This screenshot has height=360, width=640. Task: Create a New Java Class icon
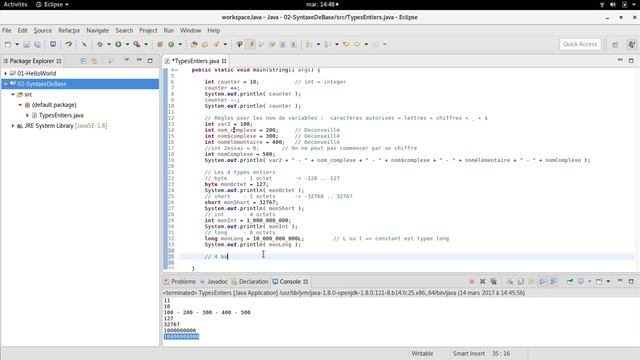171,44
